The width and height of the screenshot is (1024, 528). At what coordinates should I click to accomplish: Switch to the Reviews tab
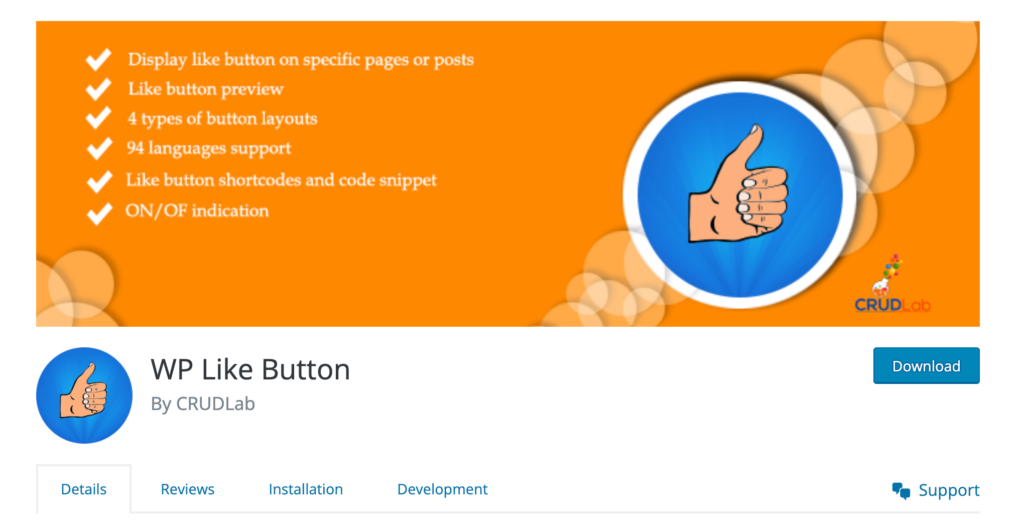click(187, 489)
